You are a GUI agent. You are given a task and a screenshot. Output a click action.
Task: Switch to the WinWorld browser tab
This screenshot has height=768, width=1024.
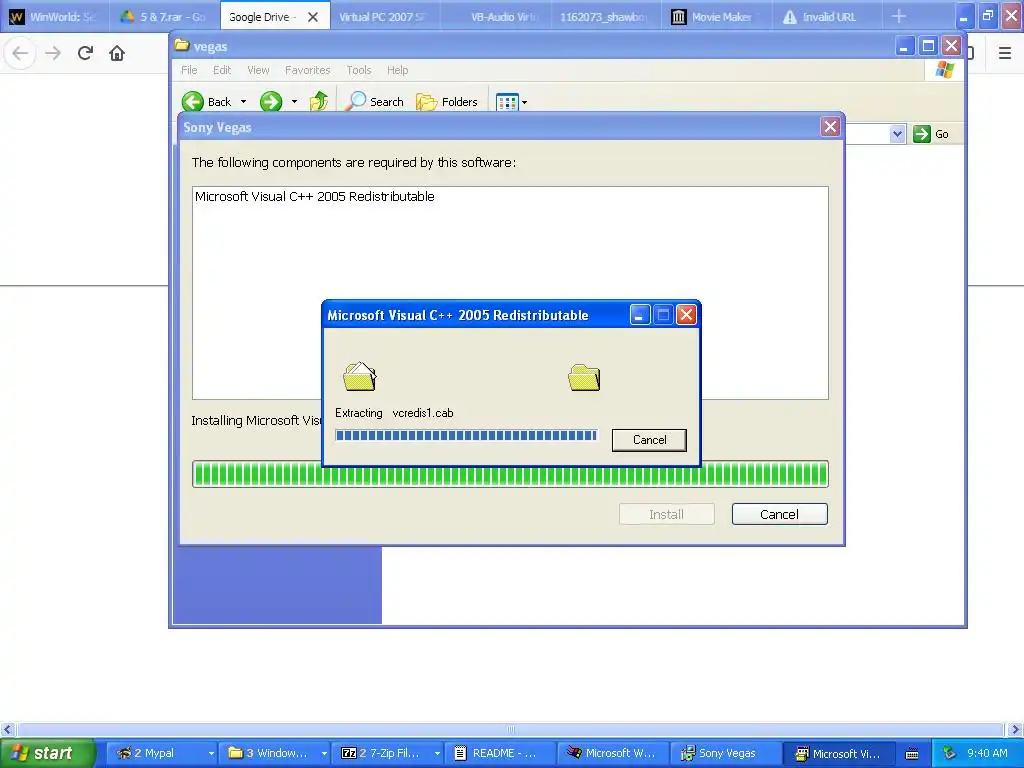[53, 17]
